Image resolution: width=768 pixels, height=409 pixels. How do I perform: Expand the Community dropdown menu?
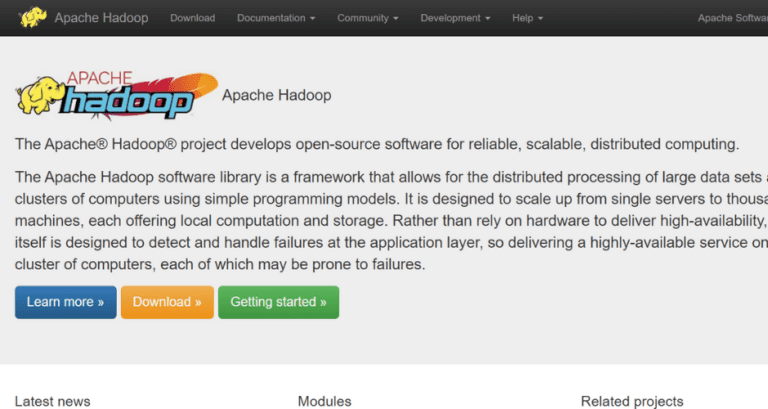(367, 18)
